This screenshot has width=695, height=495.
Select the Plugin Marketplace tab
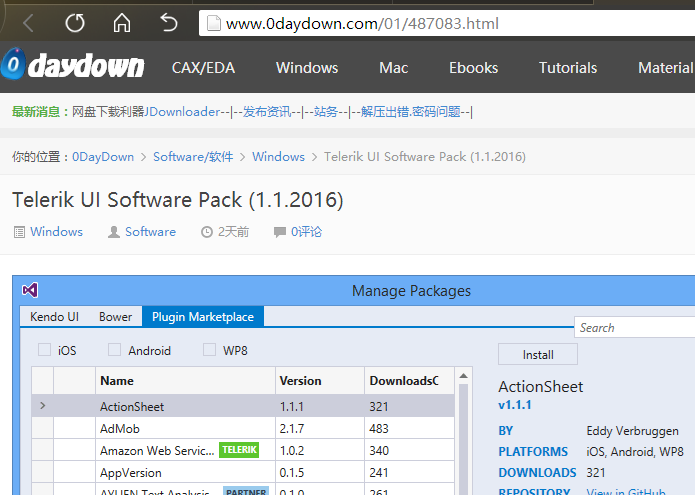(x=203, y=316)
